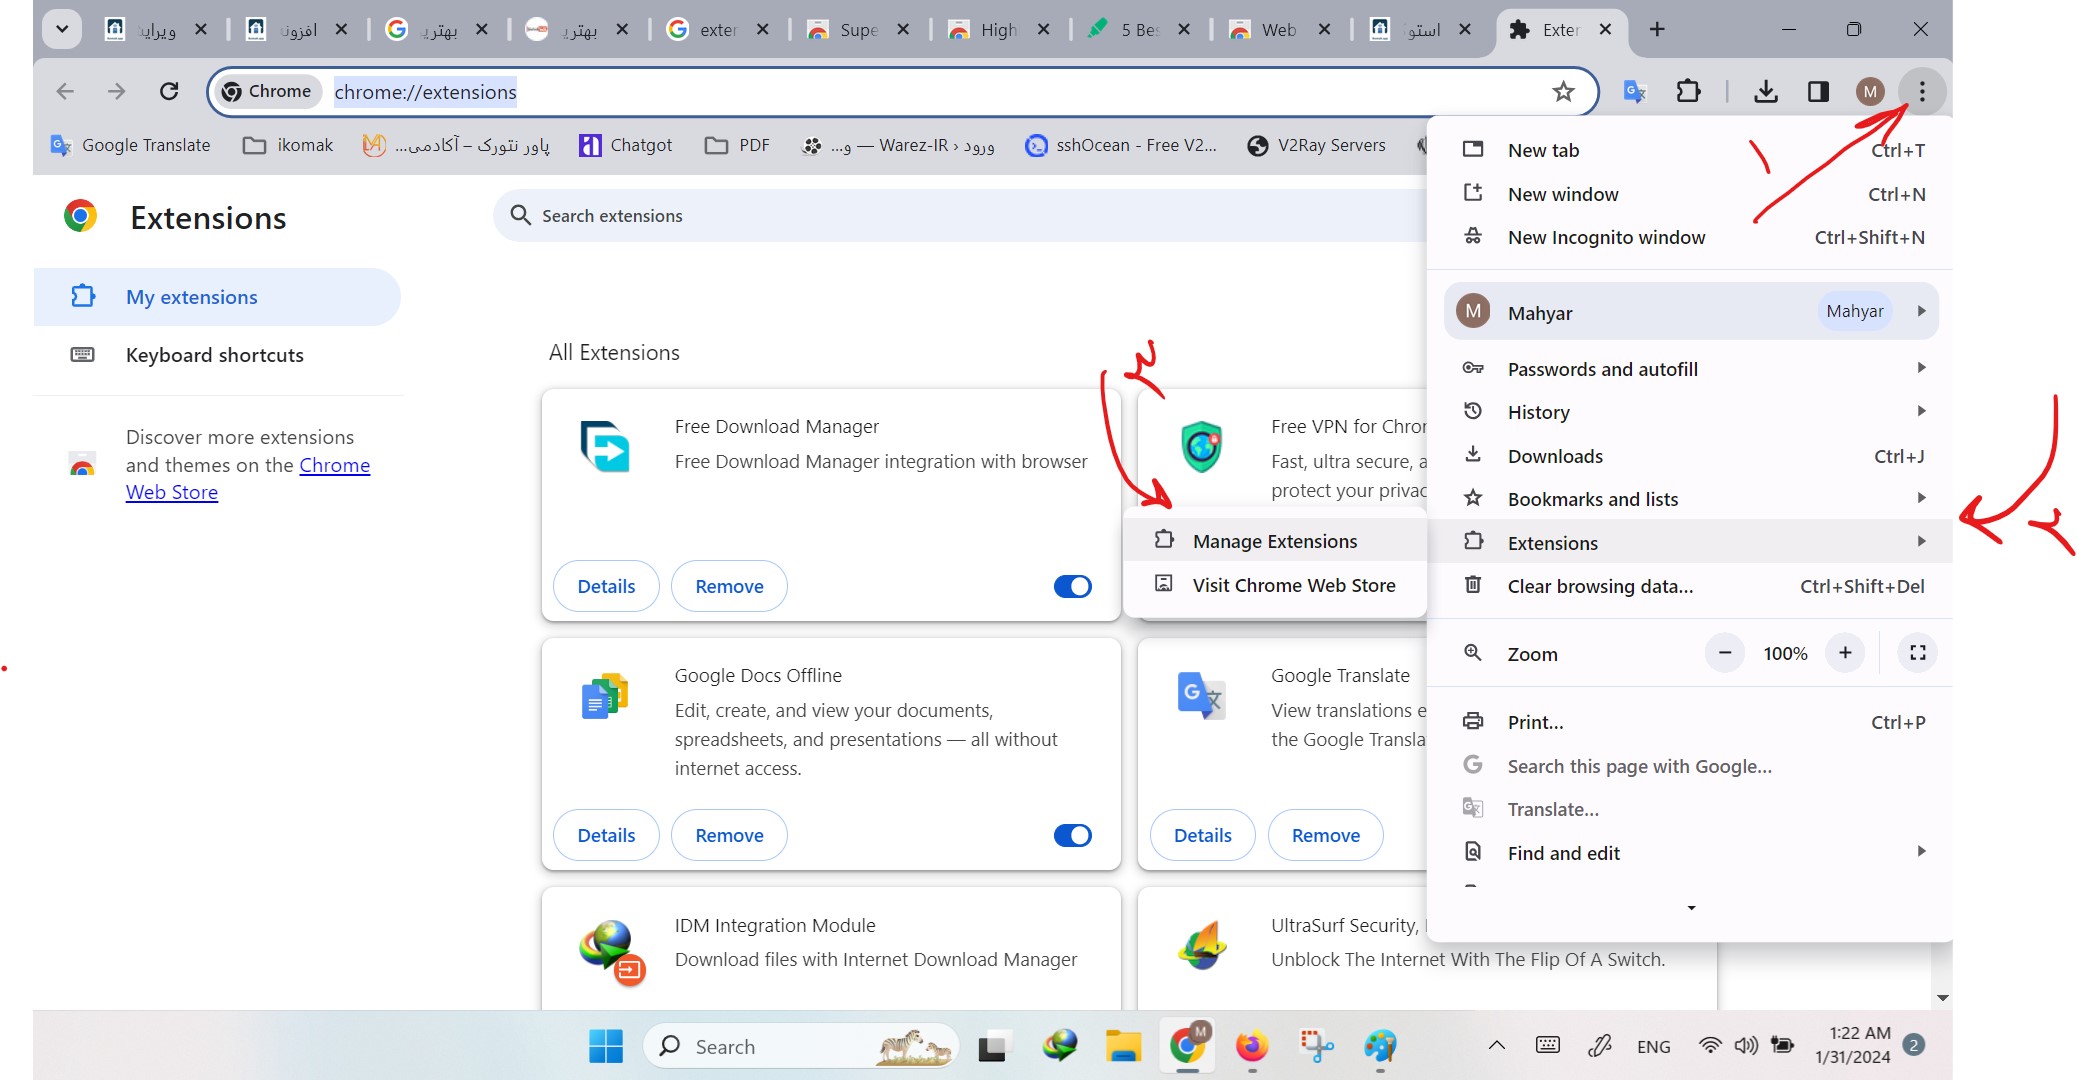Enter fullscreen via the zoom fullscreen icon
2077x1080 pixels.
1917,653
